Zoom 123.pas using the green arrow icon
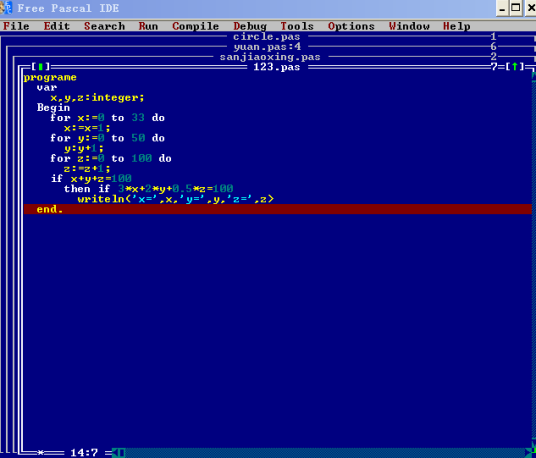The width and height of the screenshot is (536, 458). pos(514,67)
